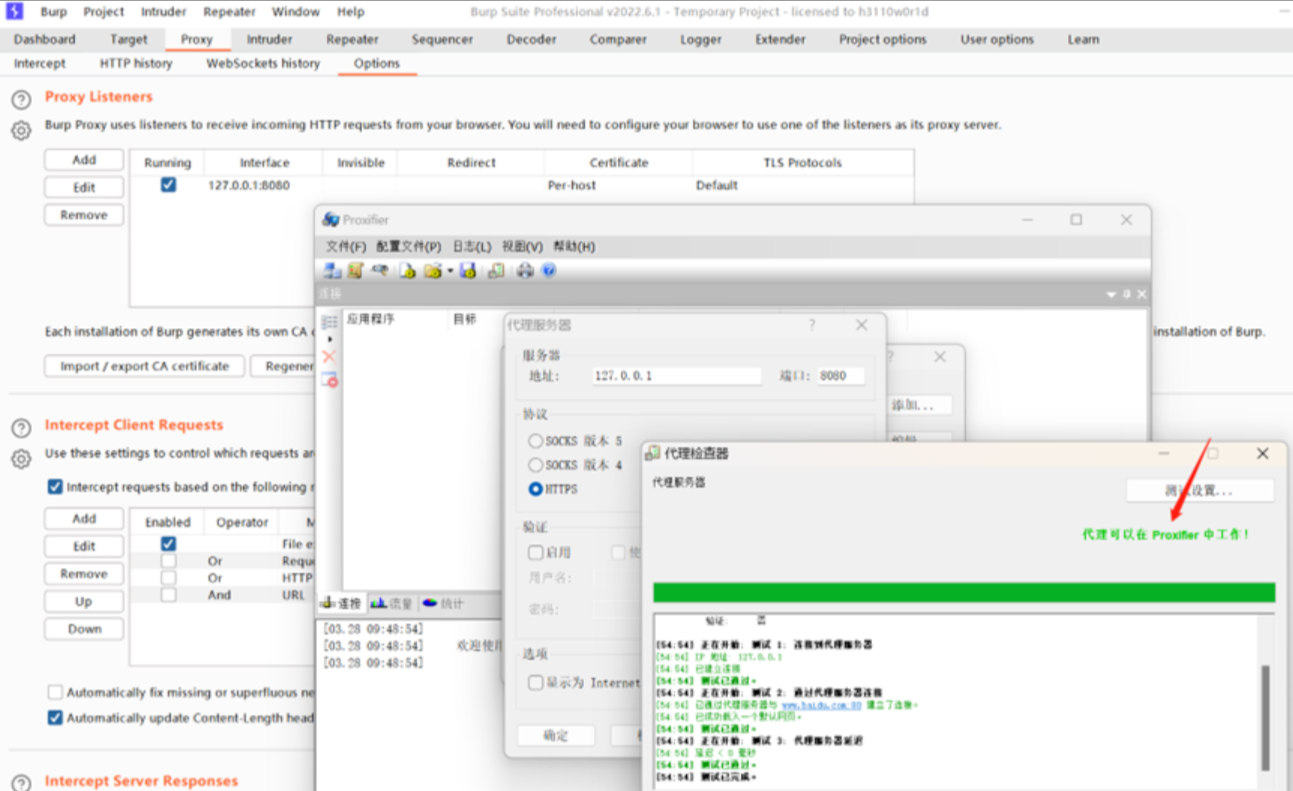Viewport: 1293px width, 791px height.
Task: Click 测试设置 button in 代理检查器
Action: (1200, 491)
